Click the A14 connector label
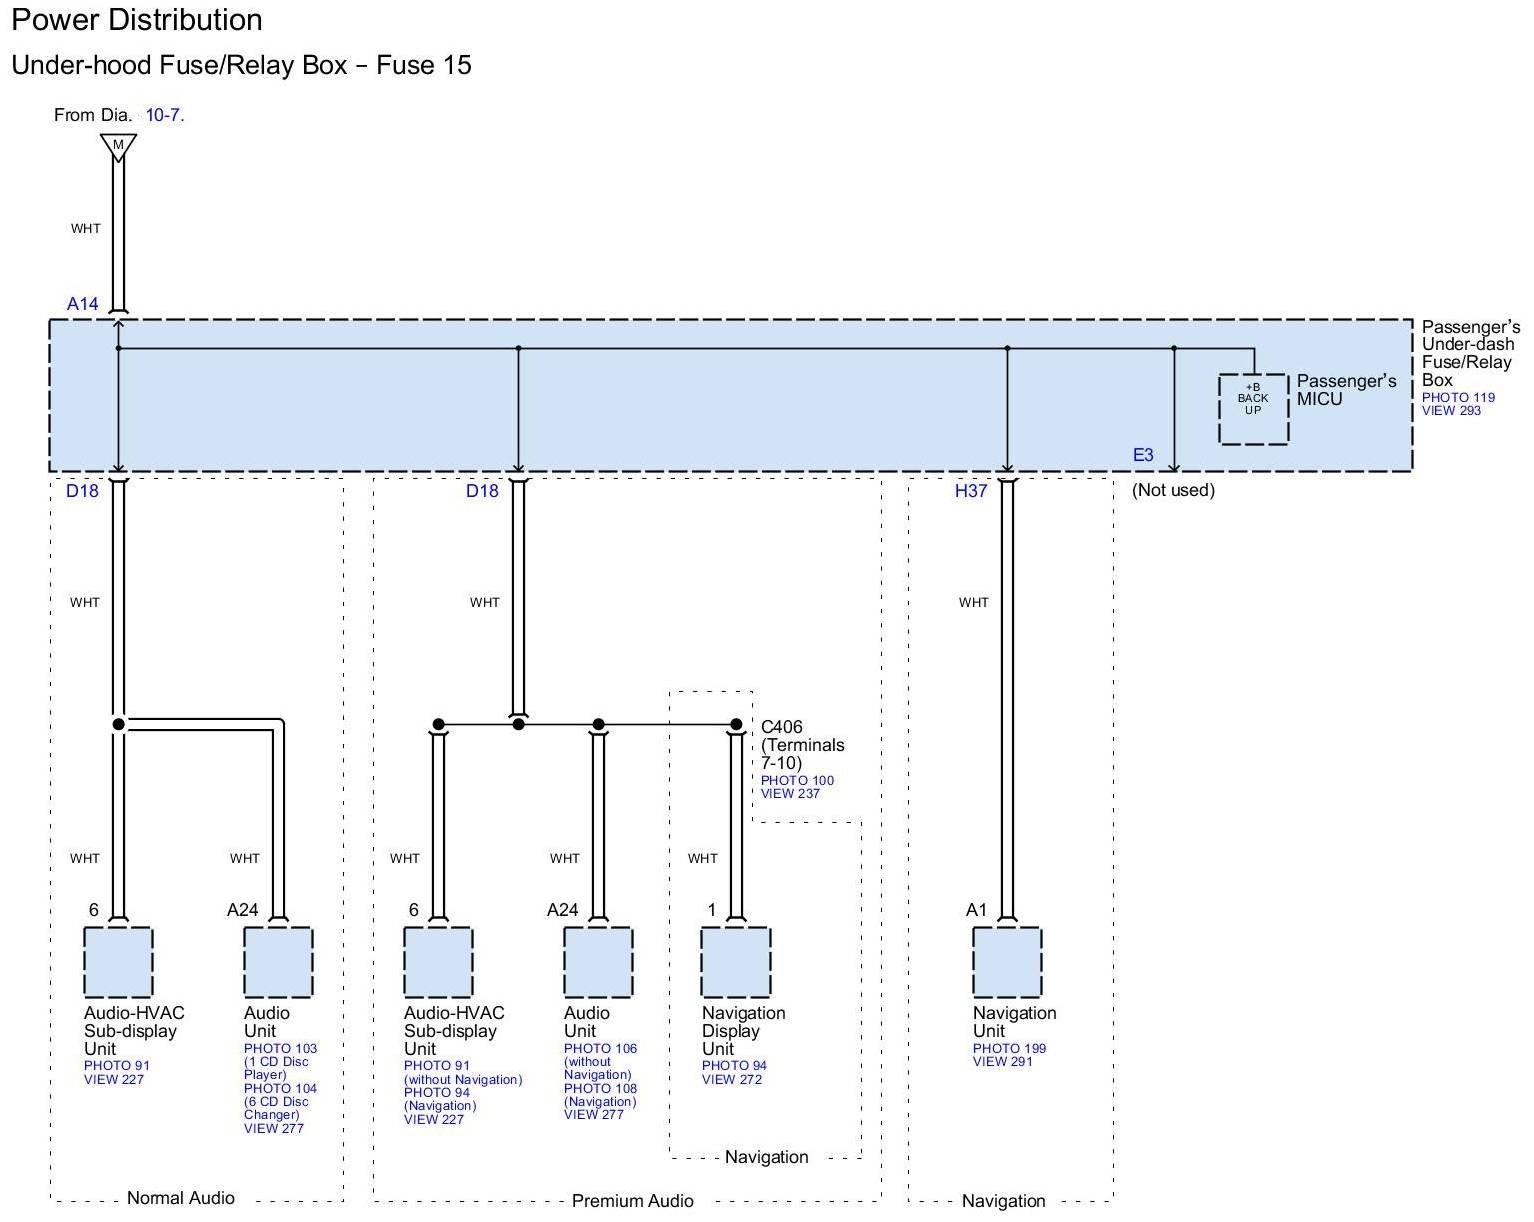 point(83,304)
